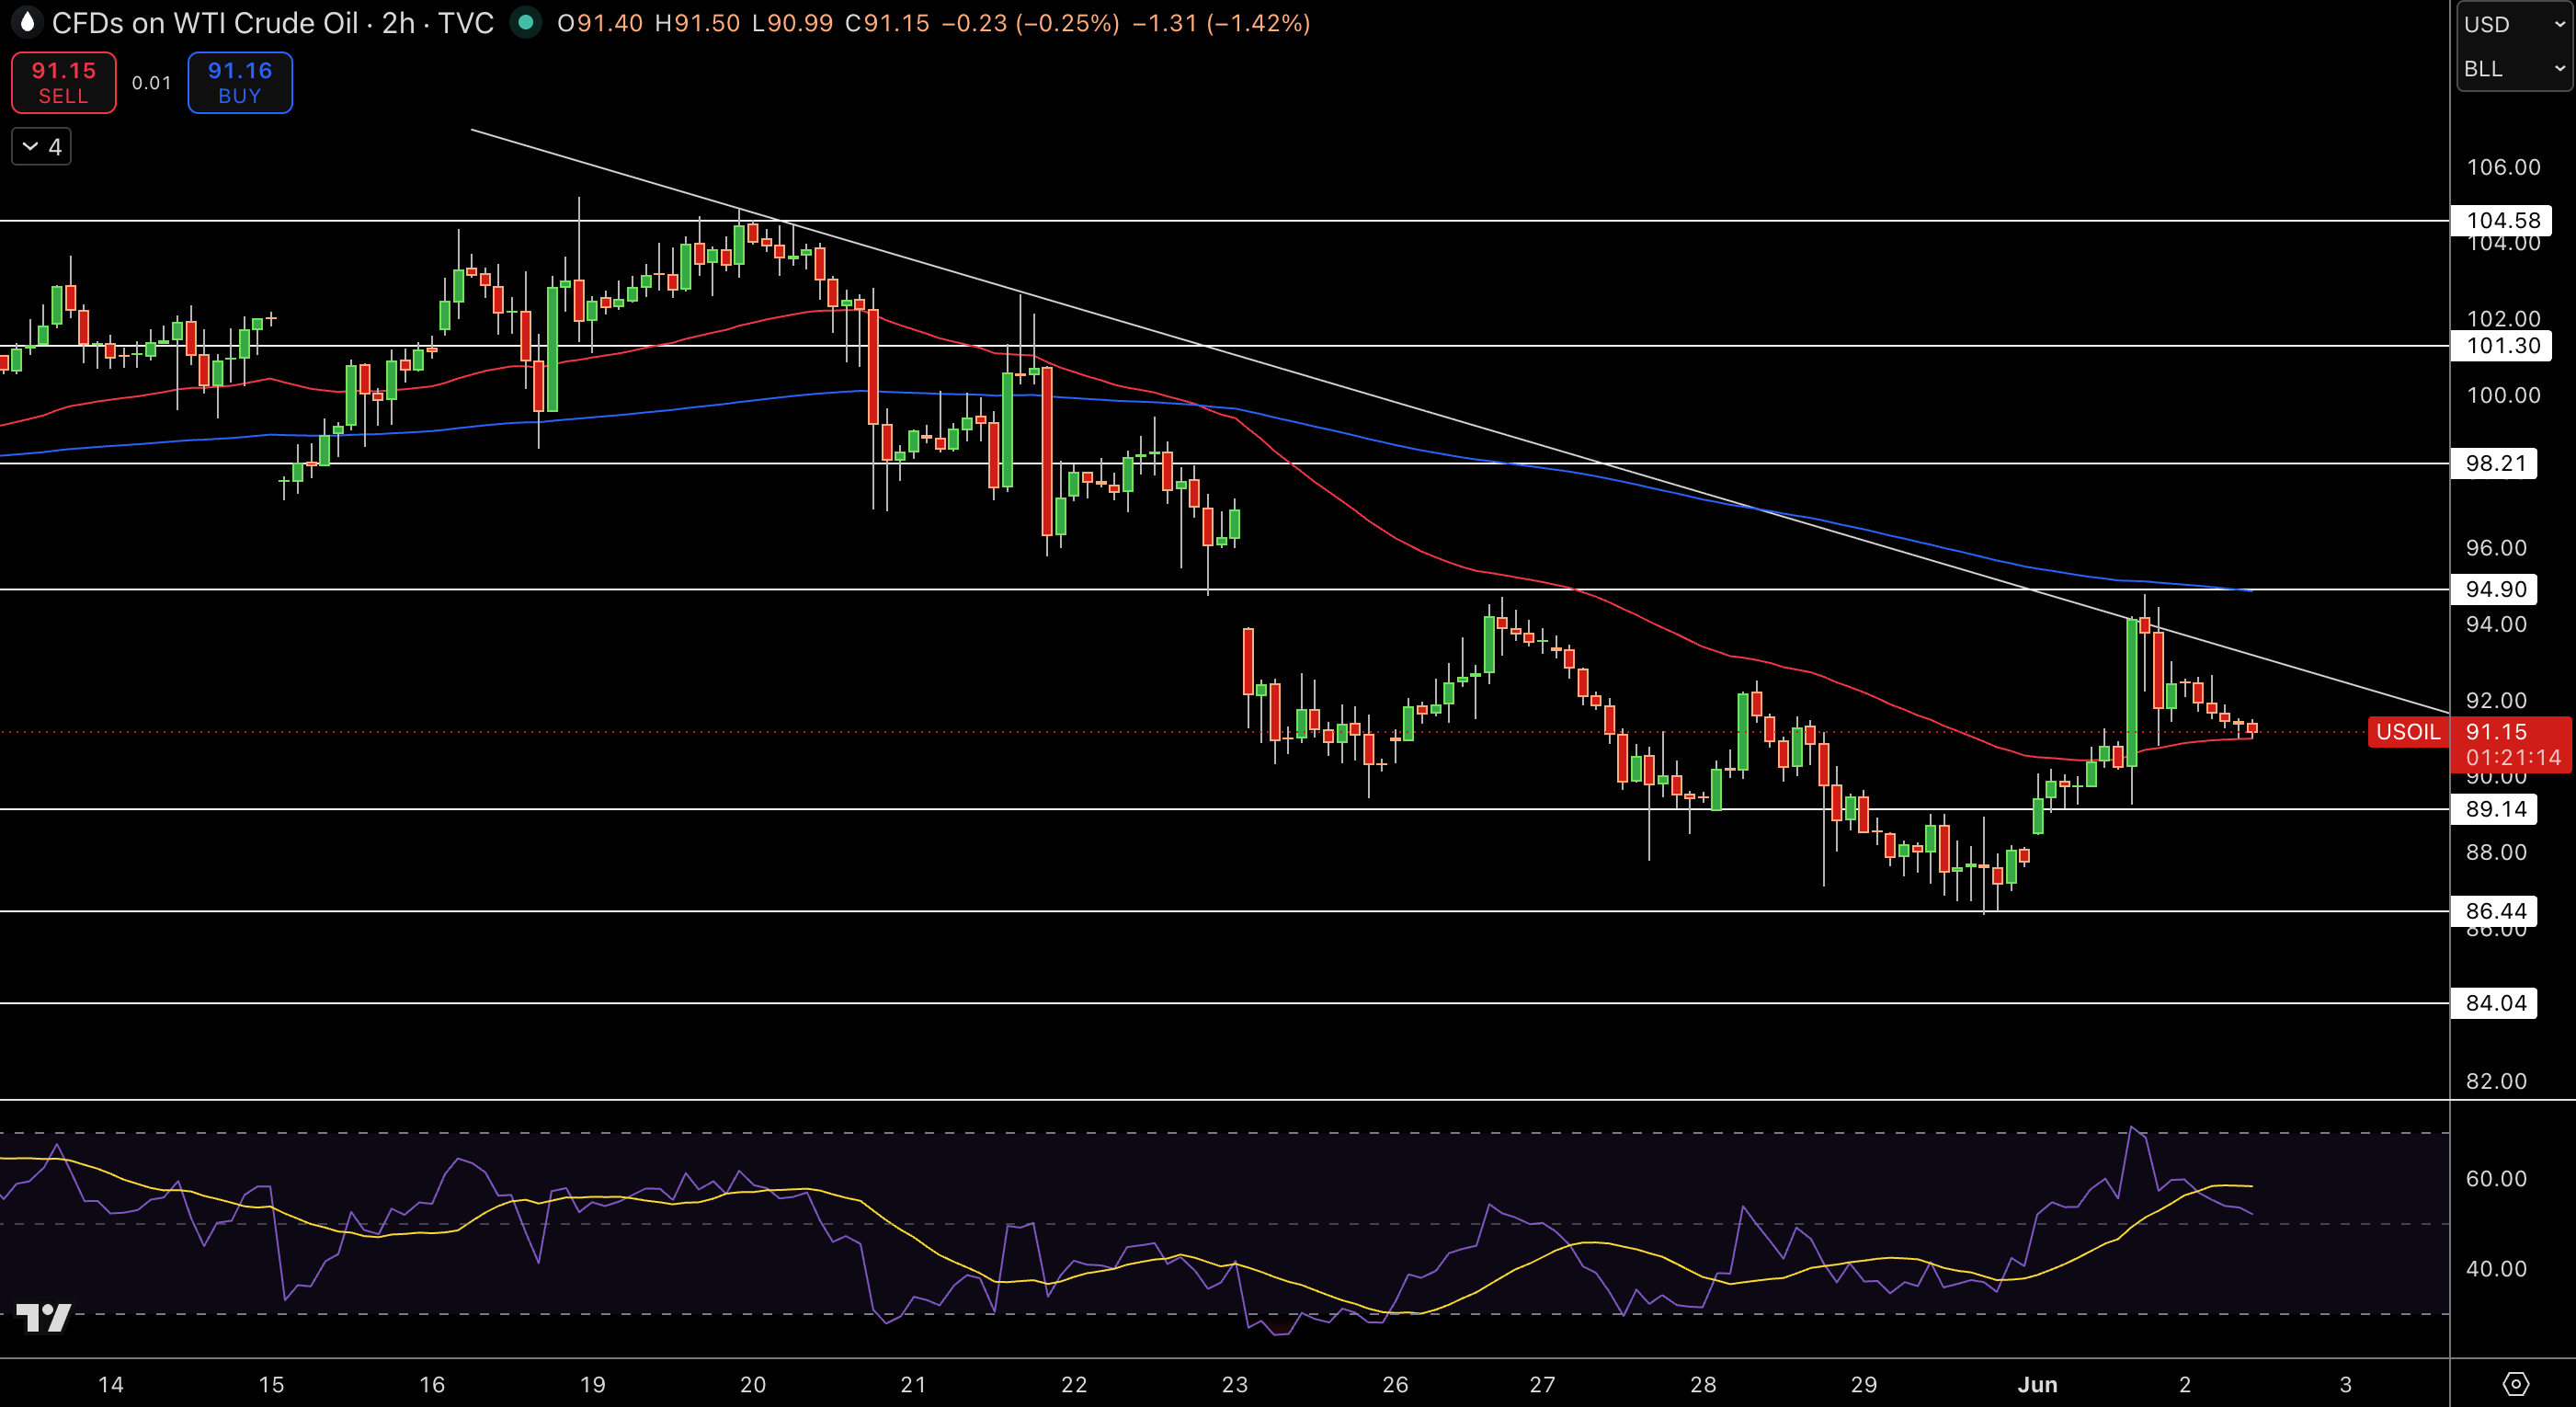
Task: Click the green market status indicator
Action: click(x=525, y=22)
